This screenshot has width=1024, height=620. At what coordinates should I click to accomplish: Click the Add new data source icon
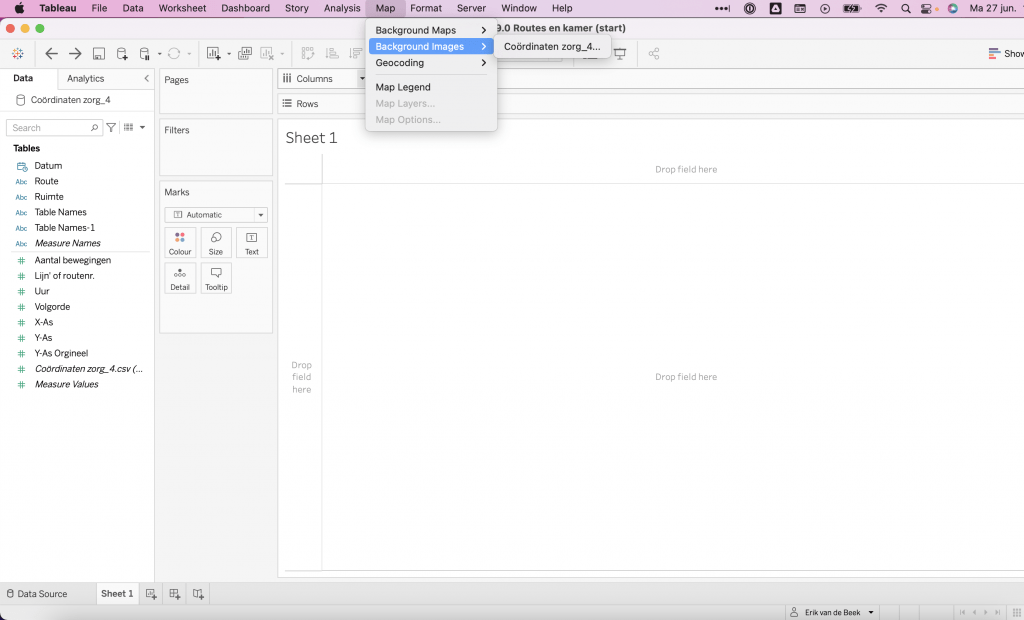coord(122,54)
